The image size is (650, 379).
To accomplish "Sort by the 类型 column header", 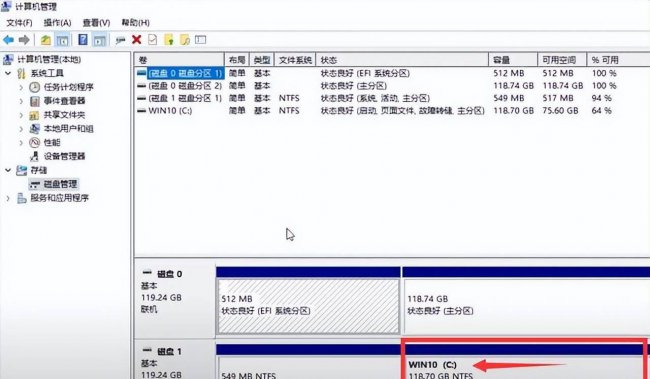I will click(x=262, y=60).
